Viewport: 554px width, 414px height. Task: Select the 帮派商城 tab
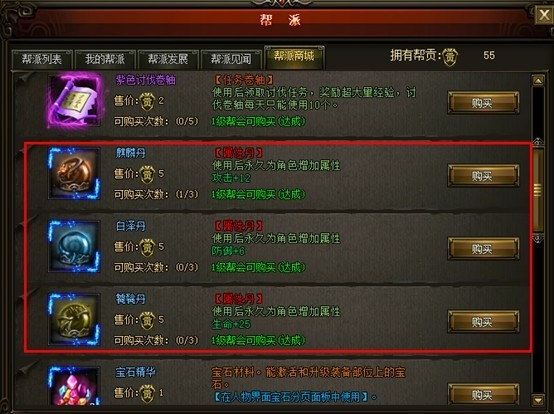[x=294, y=57]
